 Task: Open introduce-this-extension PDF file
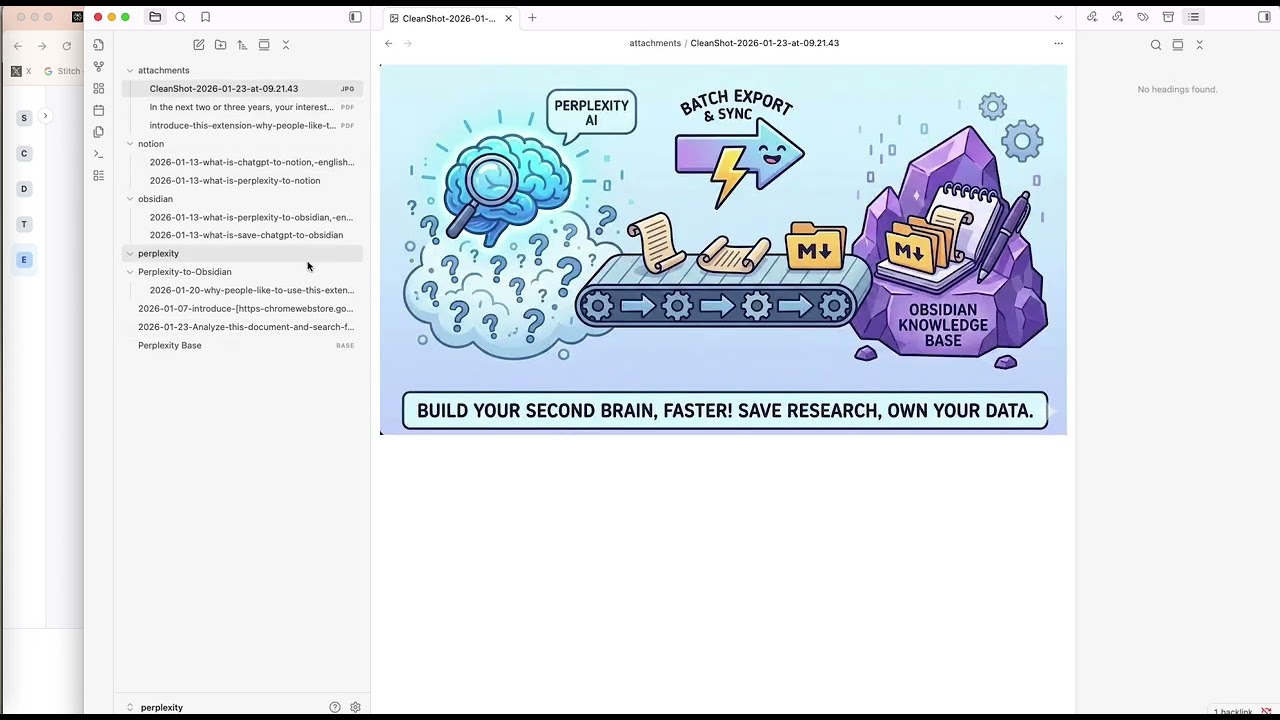242,126
